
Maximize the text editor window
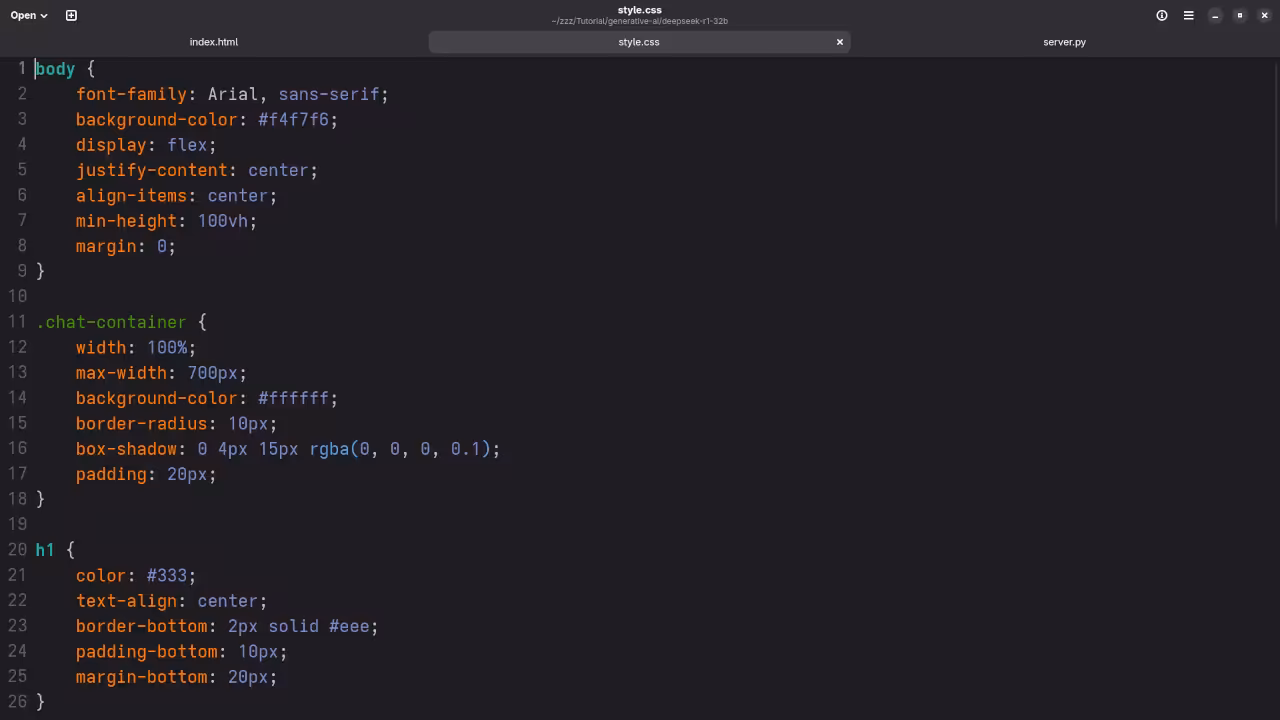tap(1240, 15)
